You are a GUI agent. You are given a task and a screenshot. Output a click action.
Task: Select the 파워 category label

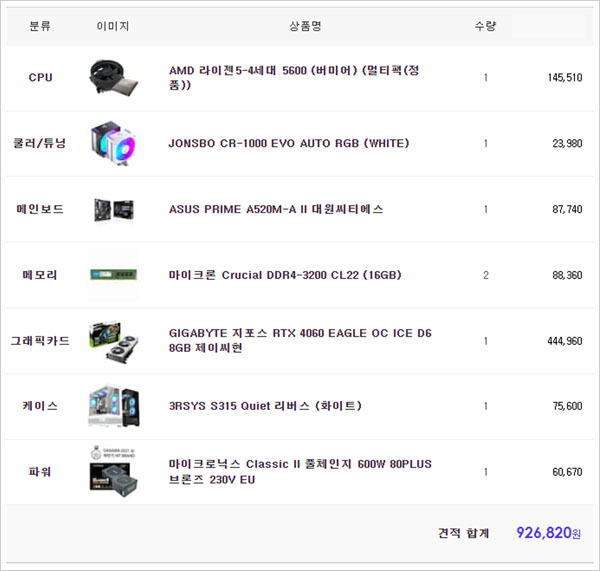40,472
